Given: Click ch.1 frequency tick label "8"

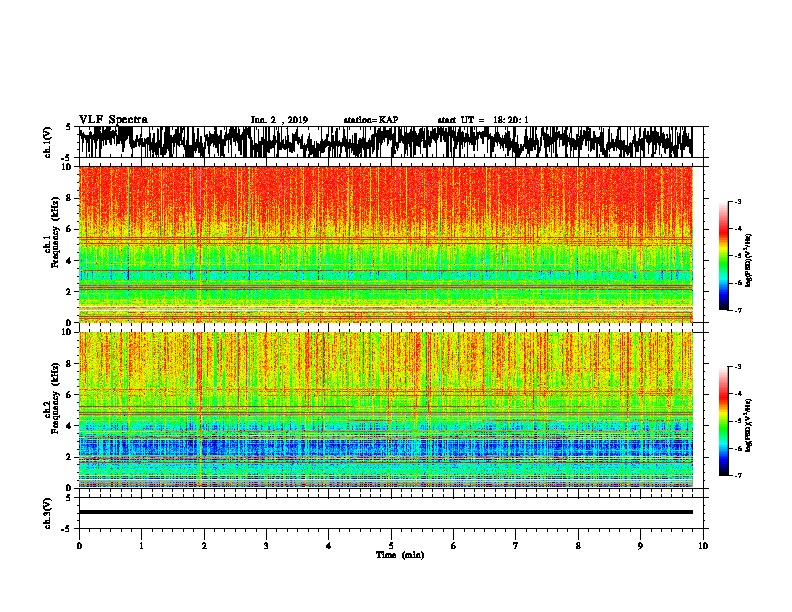Looking at the screenshot, I should (69, 198).
